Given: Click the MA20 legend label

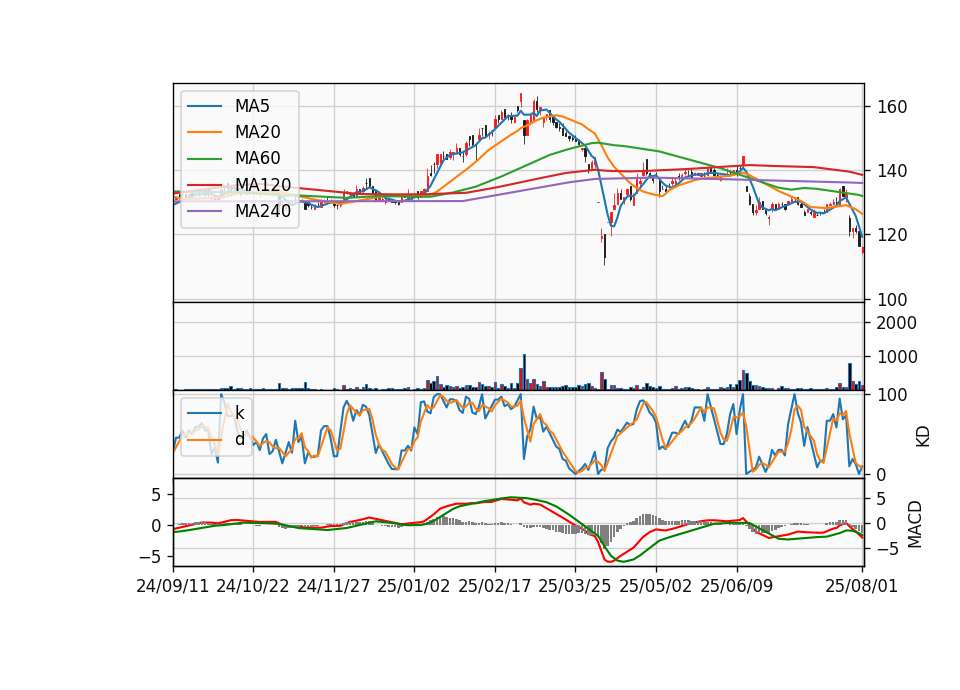Looking at the screenshot, I should (258, 132).
